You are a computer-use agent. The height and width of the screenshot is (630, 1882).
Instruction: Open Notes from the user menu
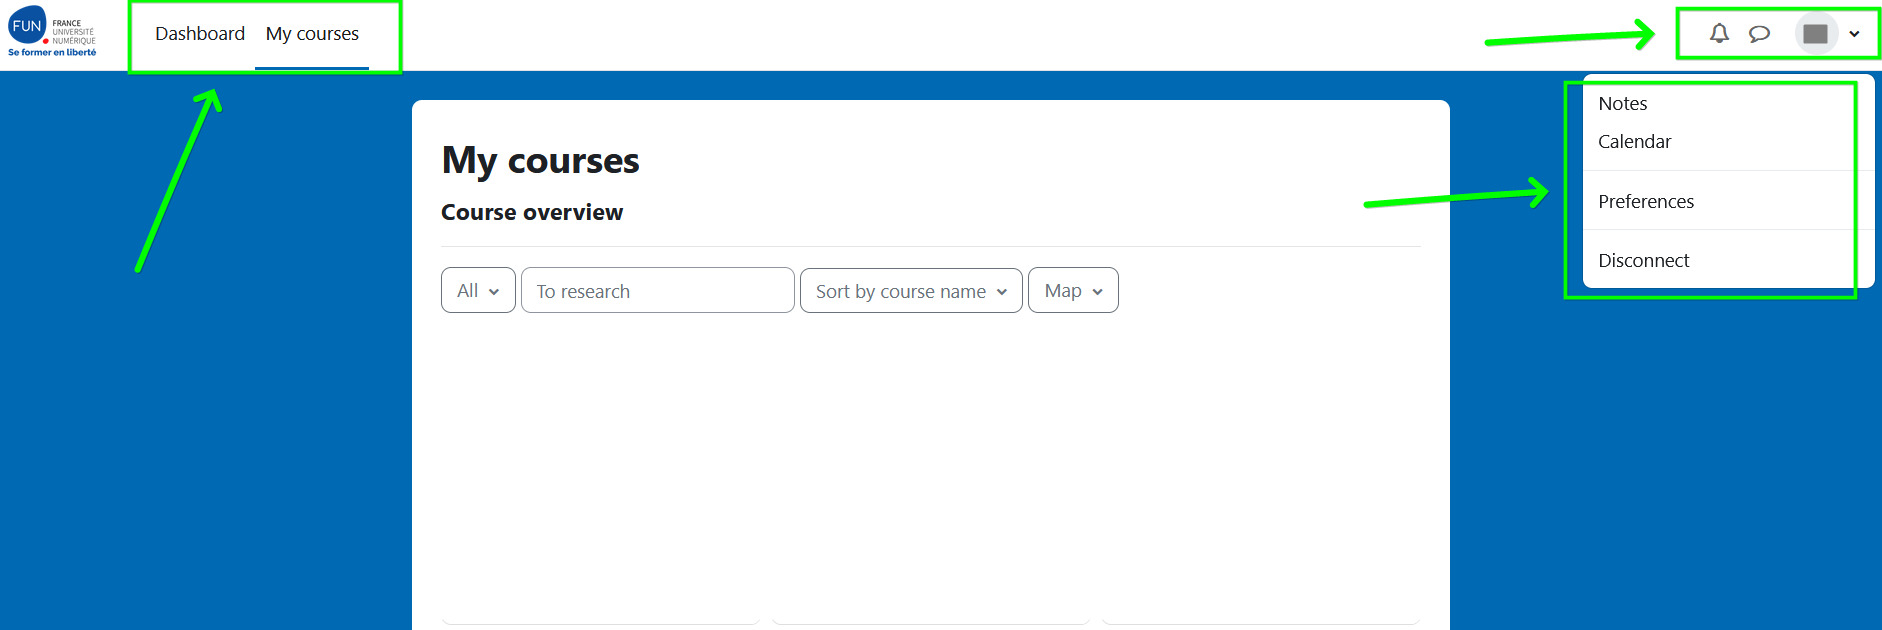point(1622,104)
